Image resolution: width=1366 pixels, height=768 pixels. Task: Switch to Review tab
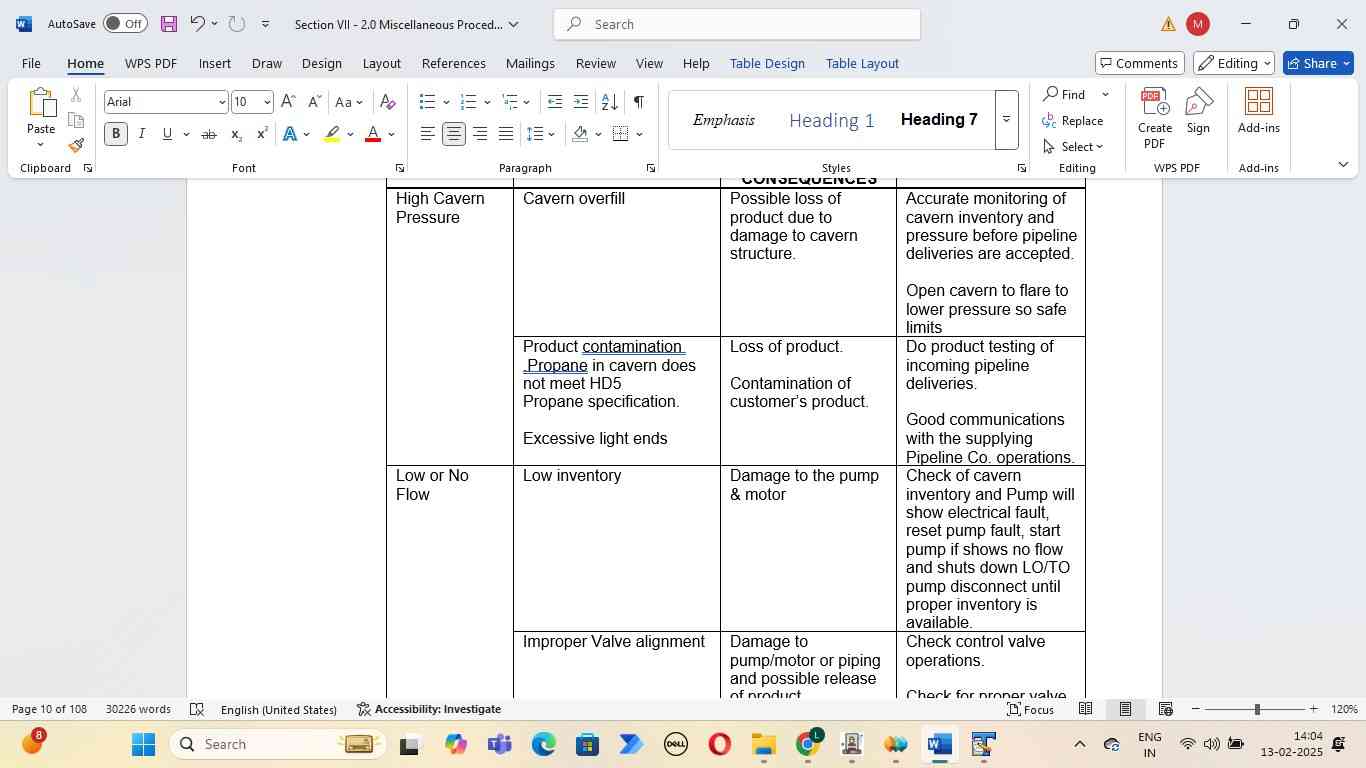tap(595, 63)
